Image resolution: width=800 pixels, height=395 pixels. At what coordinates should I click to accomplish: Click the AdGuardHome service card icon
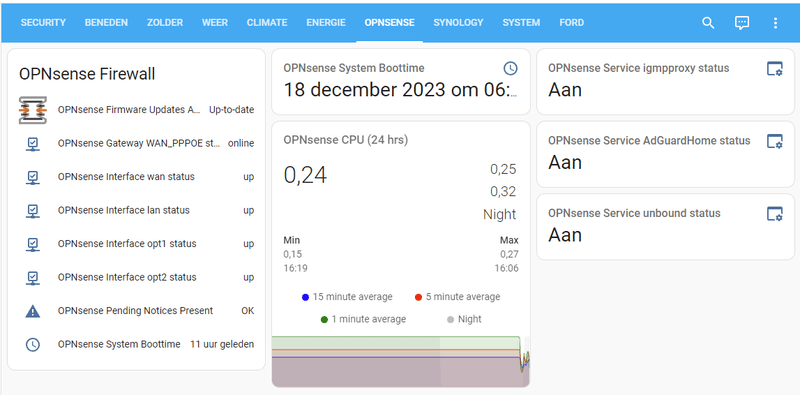coord(775,141)
